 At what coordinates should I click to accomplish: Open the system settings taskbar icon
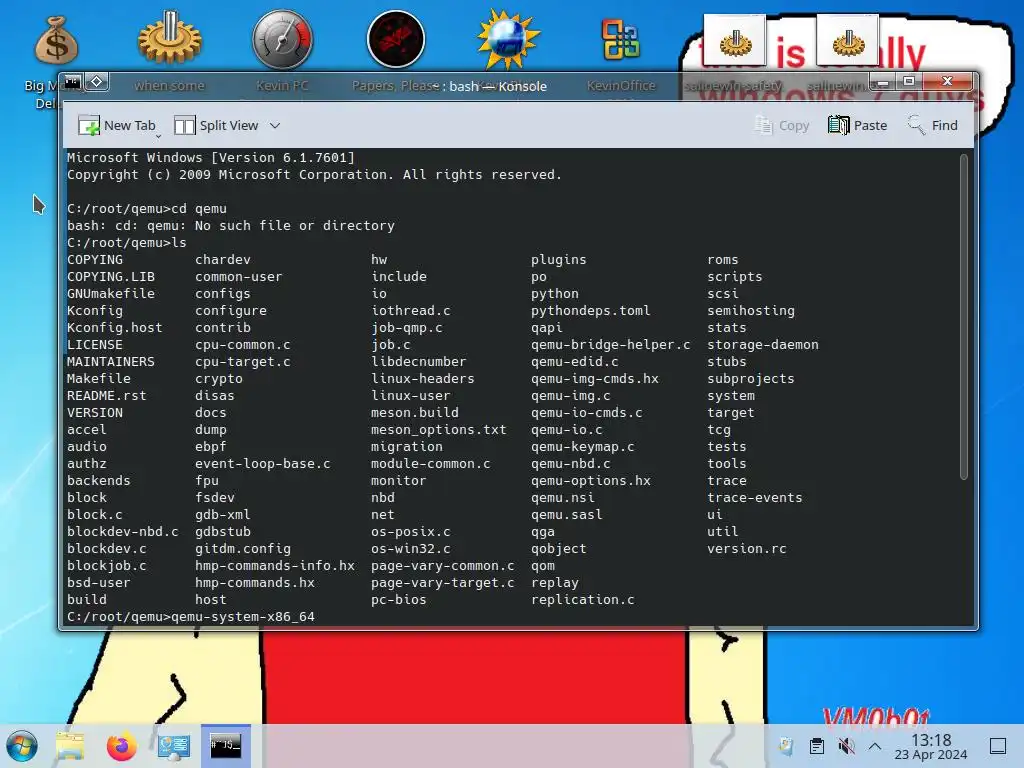[174, 746]
